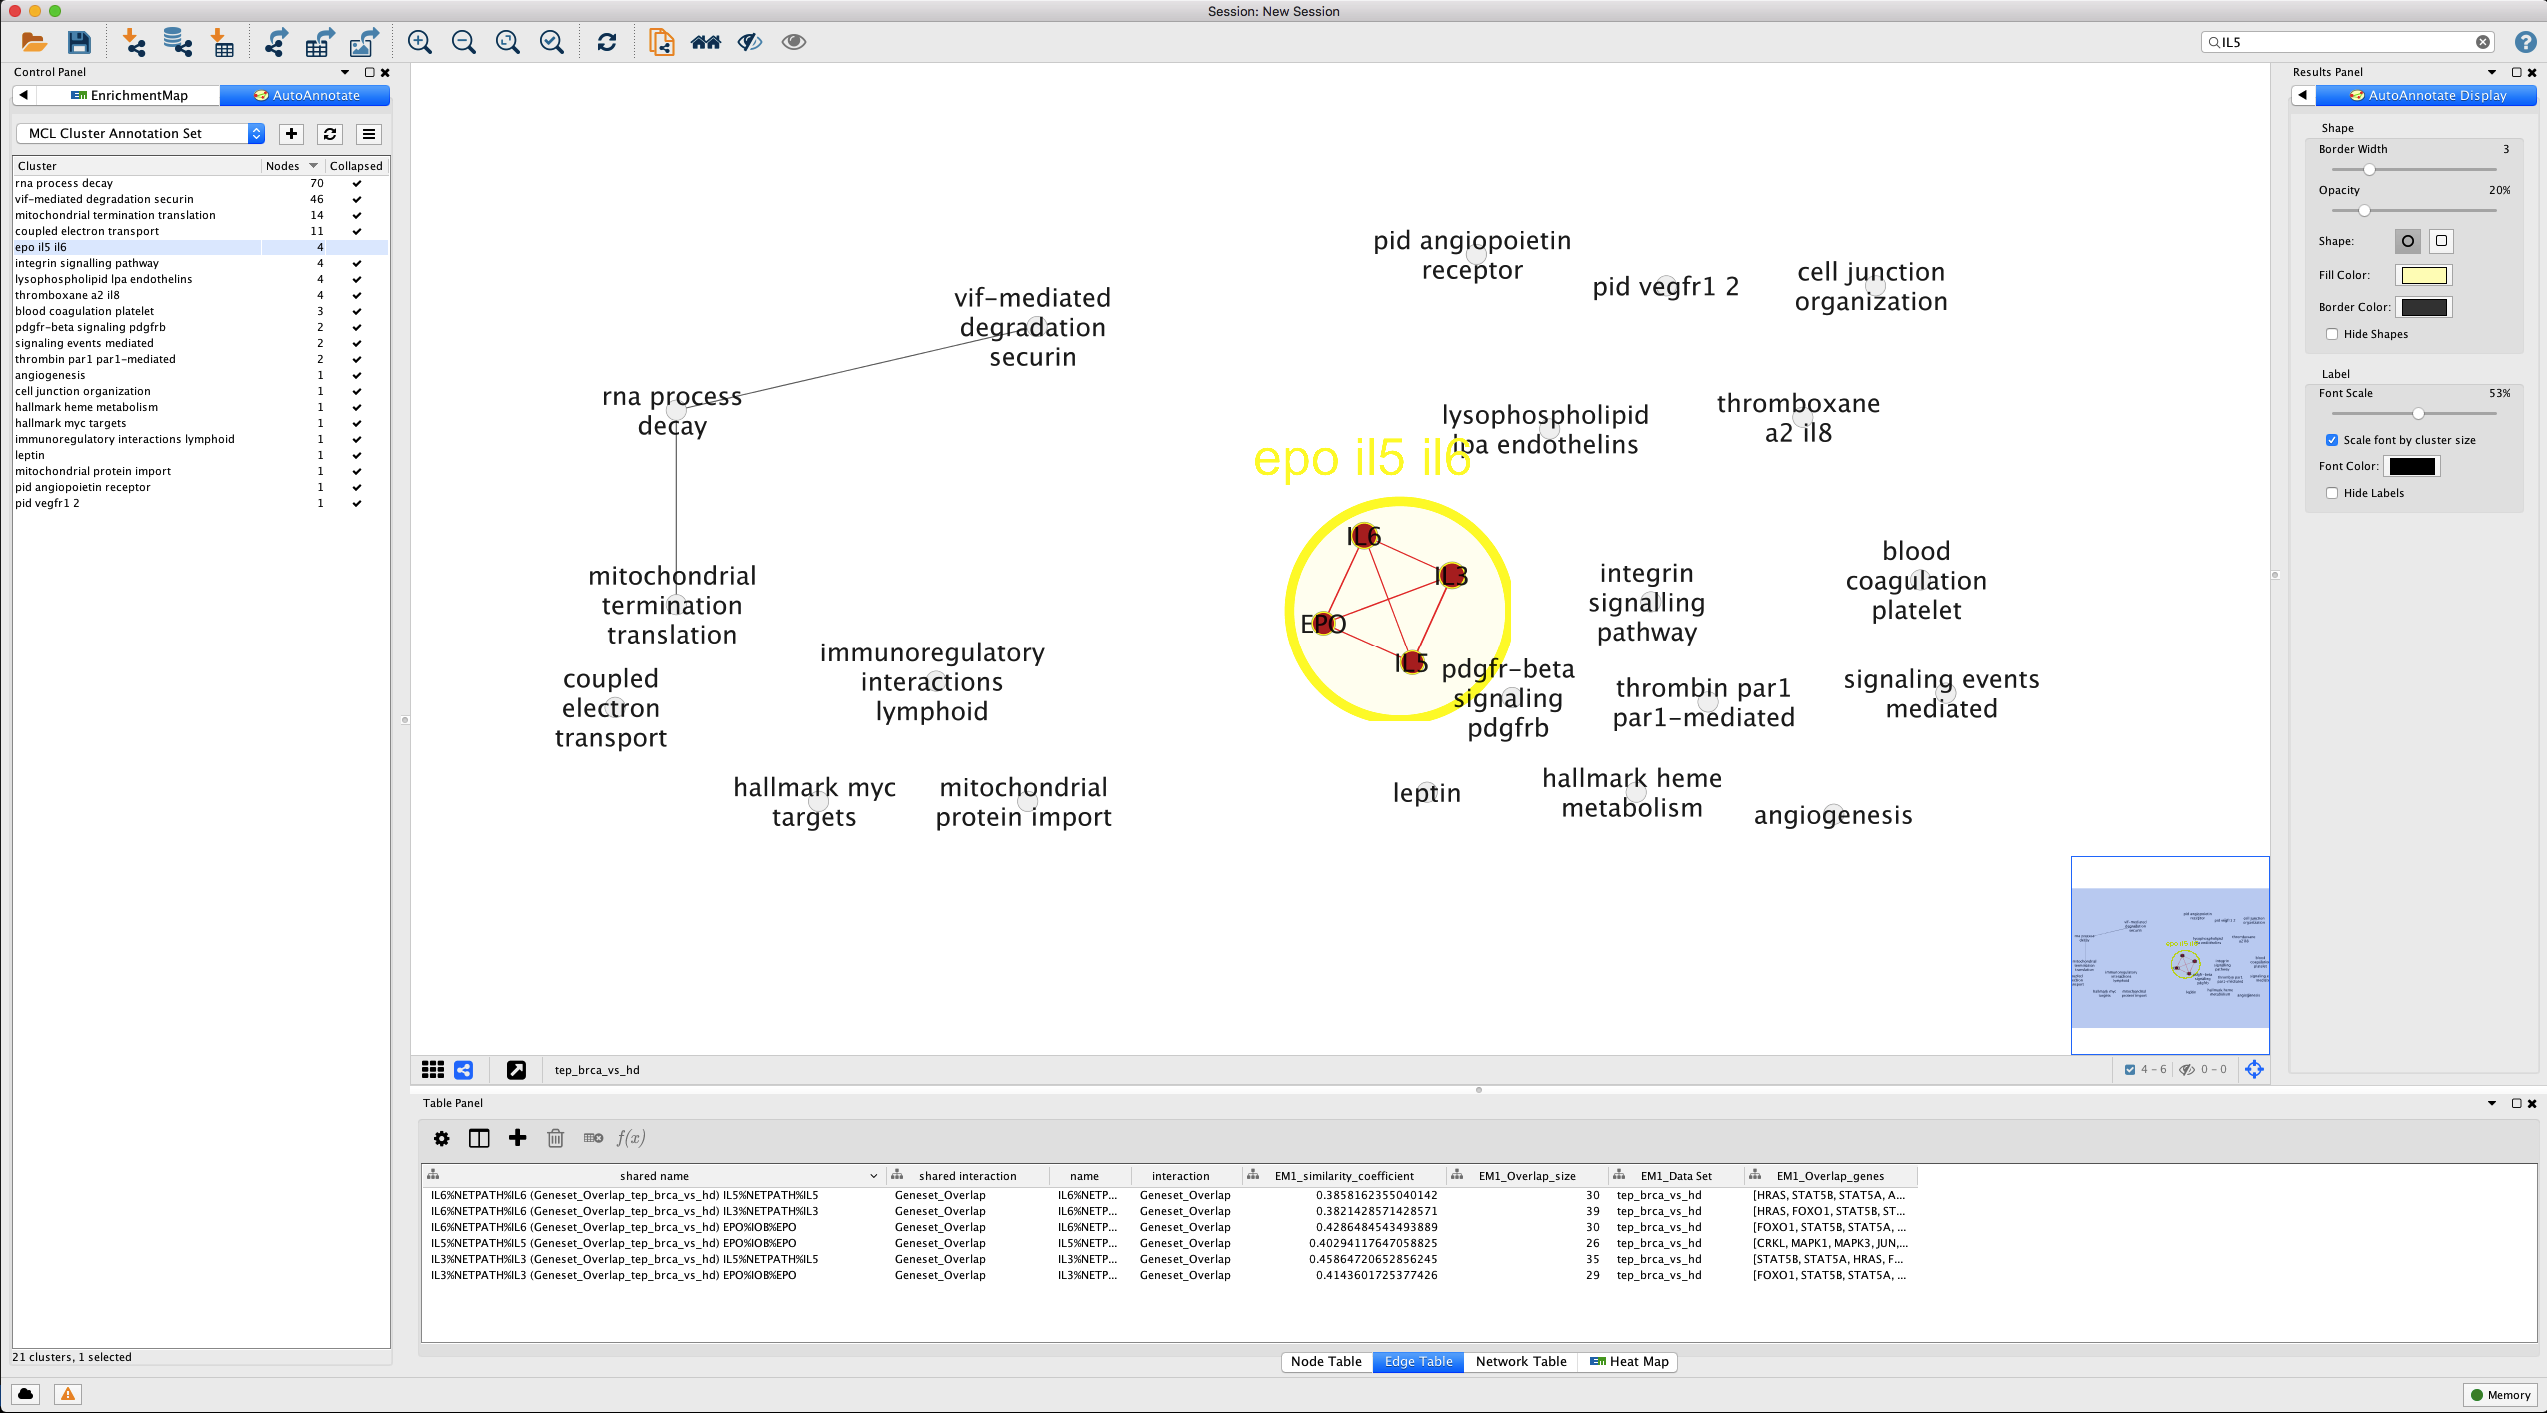Delete table columns trash icon

556,1138
